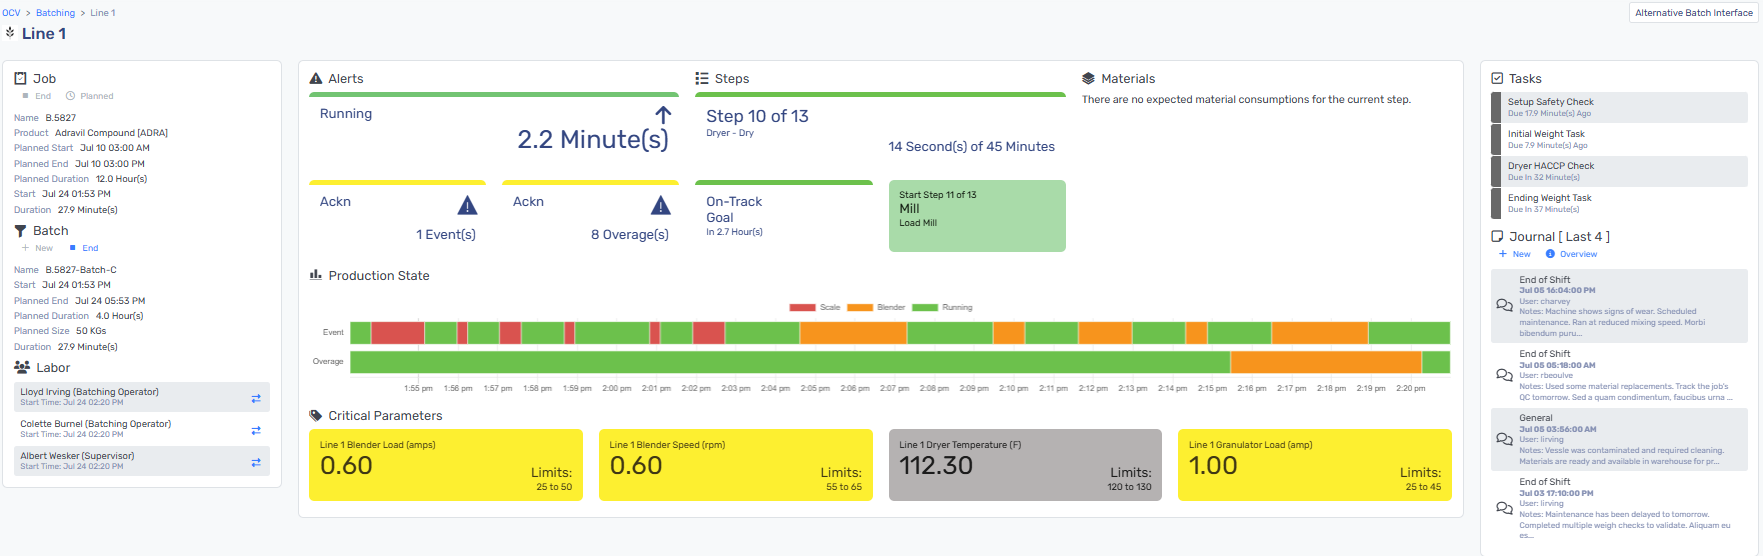
Task: Click rbeoulve entry's chat bubble icon
Action: click(1504, 375)
